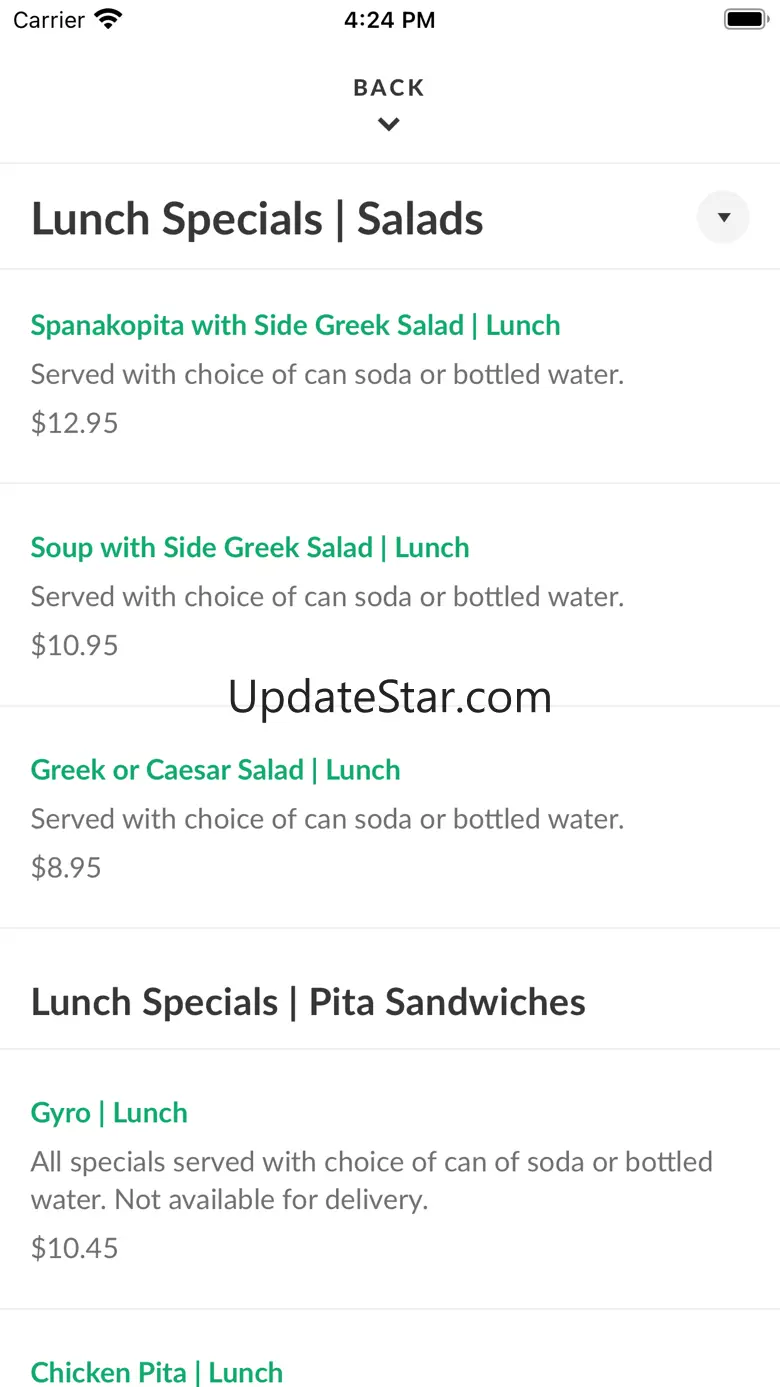Tap Spanakopita's can soda description text

tap(327, 375)
